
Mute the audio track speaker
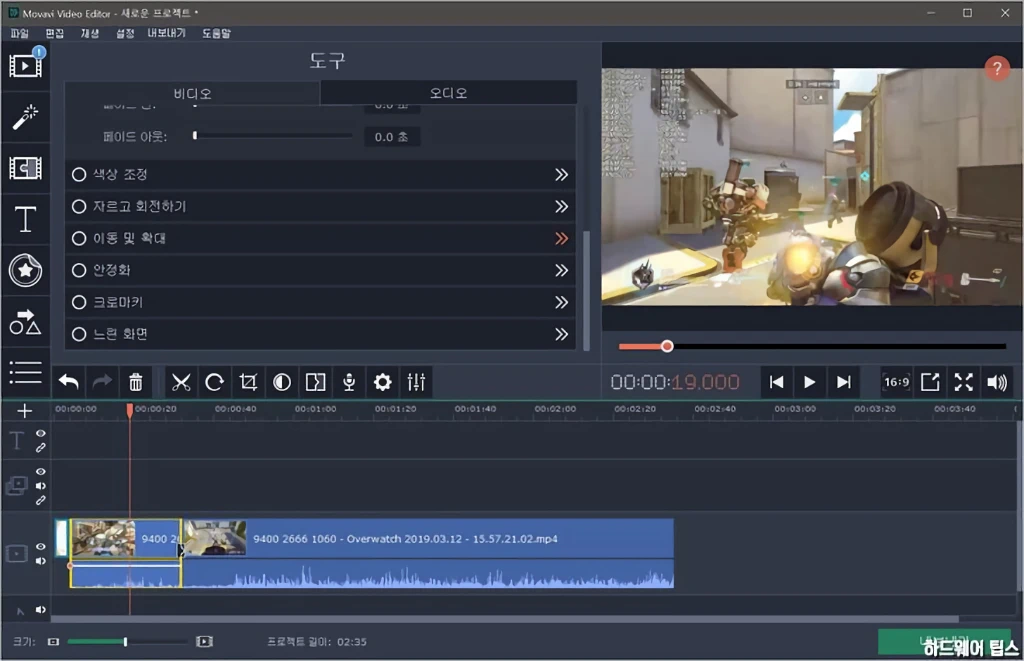click(40, 610)
